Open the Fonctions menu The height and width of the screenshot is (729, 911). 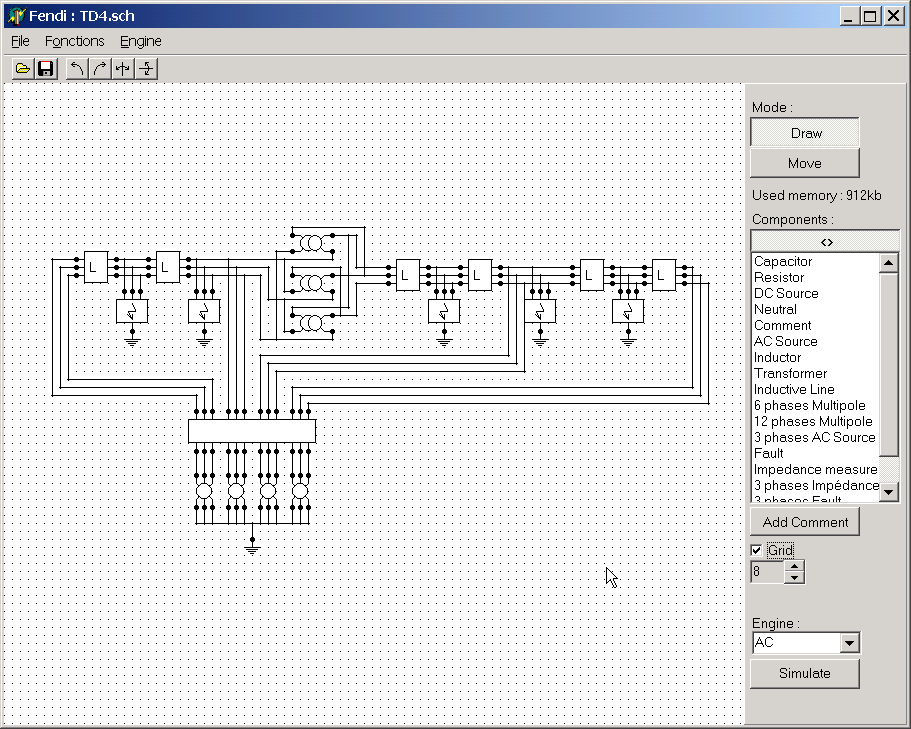(x=74, y=41)
